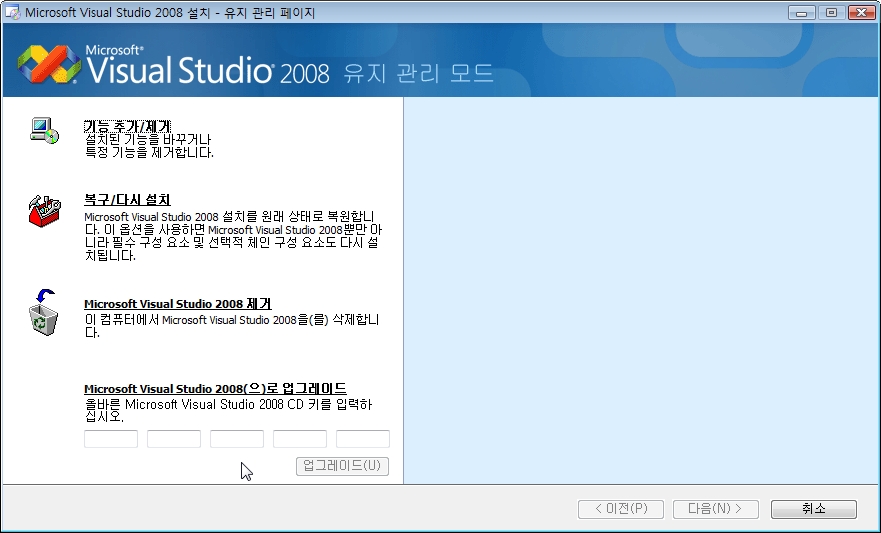881x533 pixels.
Task: Minimize the setup window
Action: [802, 12]
